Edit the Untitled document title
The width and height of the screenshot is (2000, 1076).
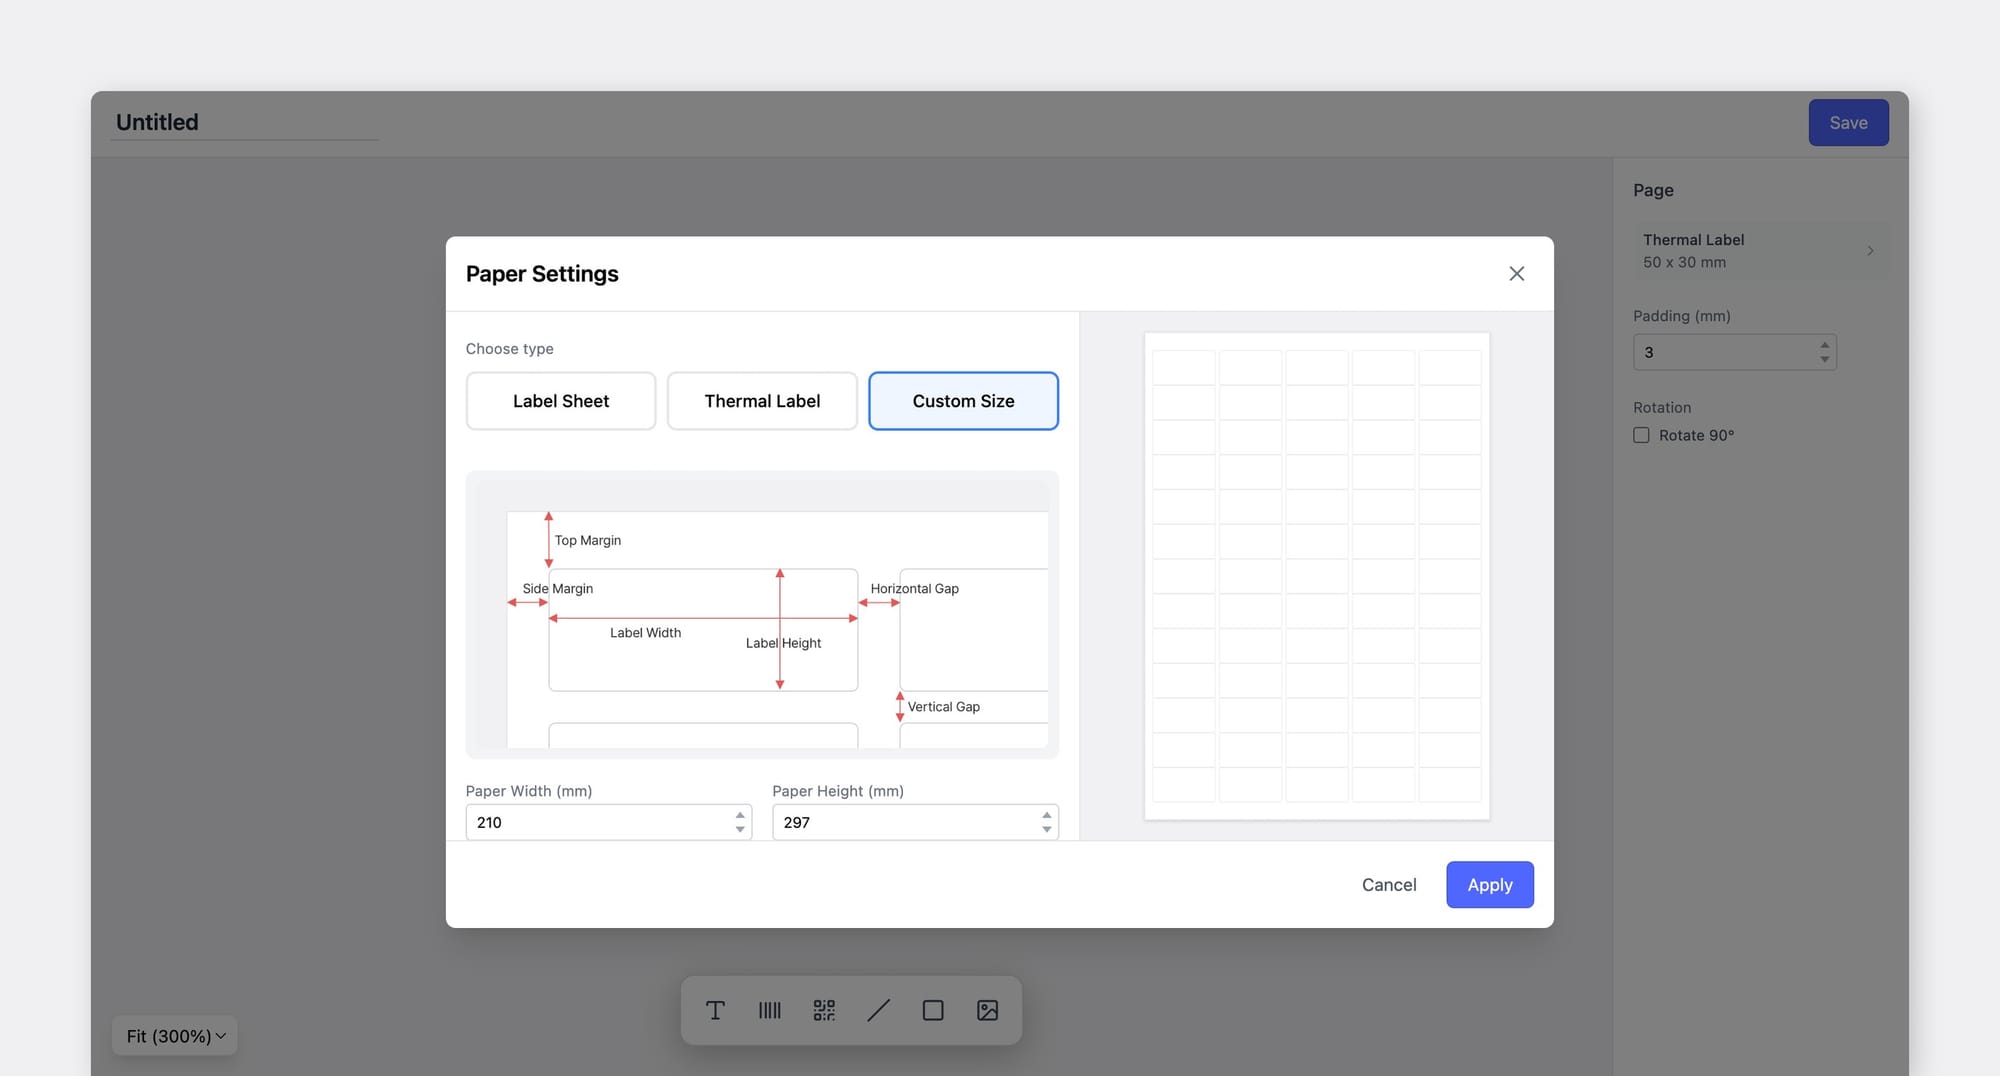244,122
